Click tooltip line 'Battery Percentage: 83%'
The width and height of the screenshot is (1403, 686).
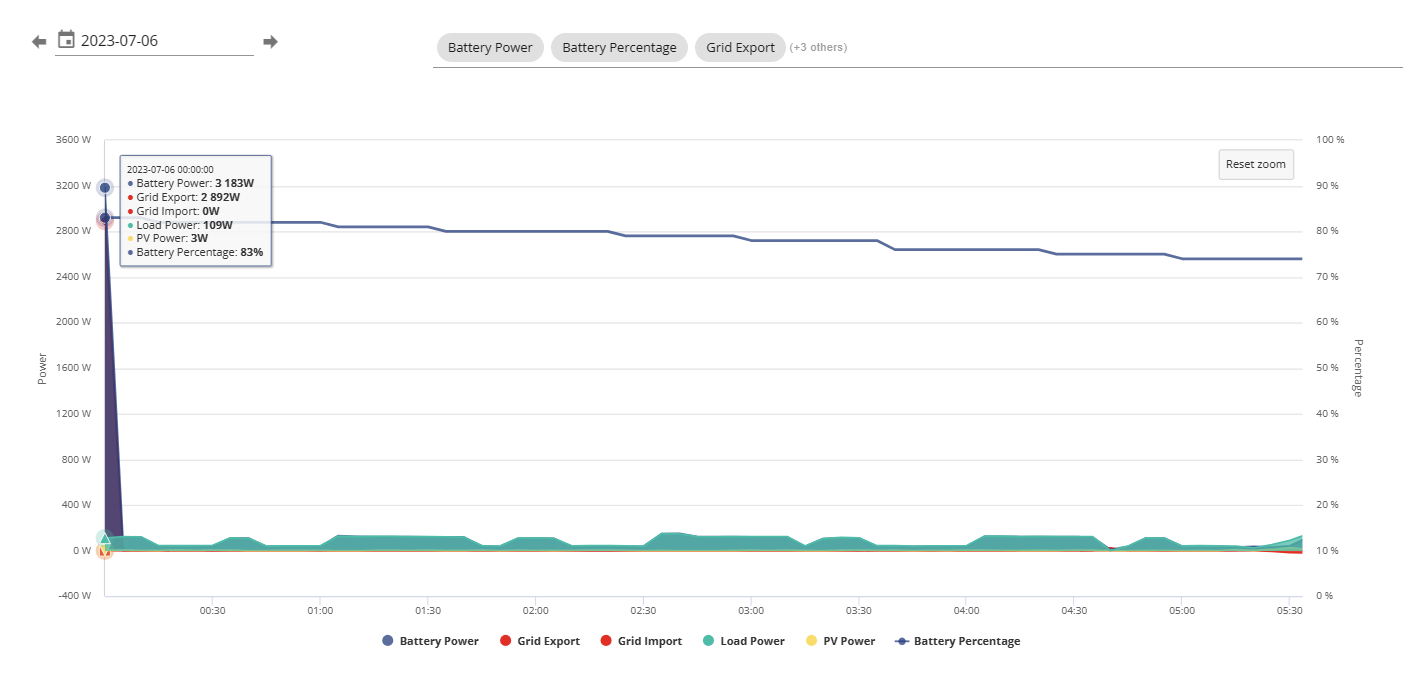(x=195, y=253)
